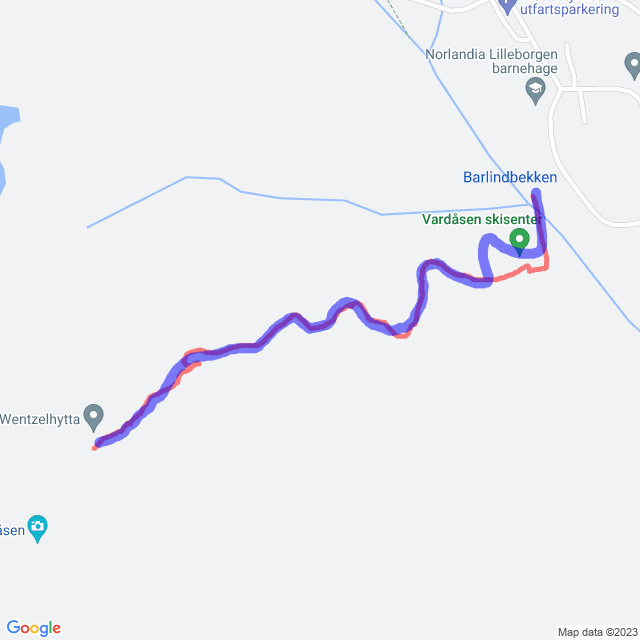Click the Norlandia Lilleborgen barnehage school pin
Image resolution: width=640 pixels, height=640 pixels.
536,91
